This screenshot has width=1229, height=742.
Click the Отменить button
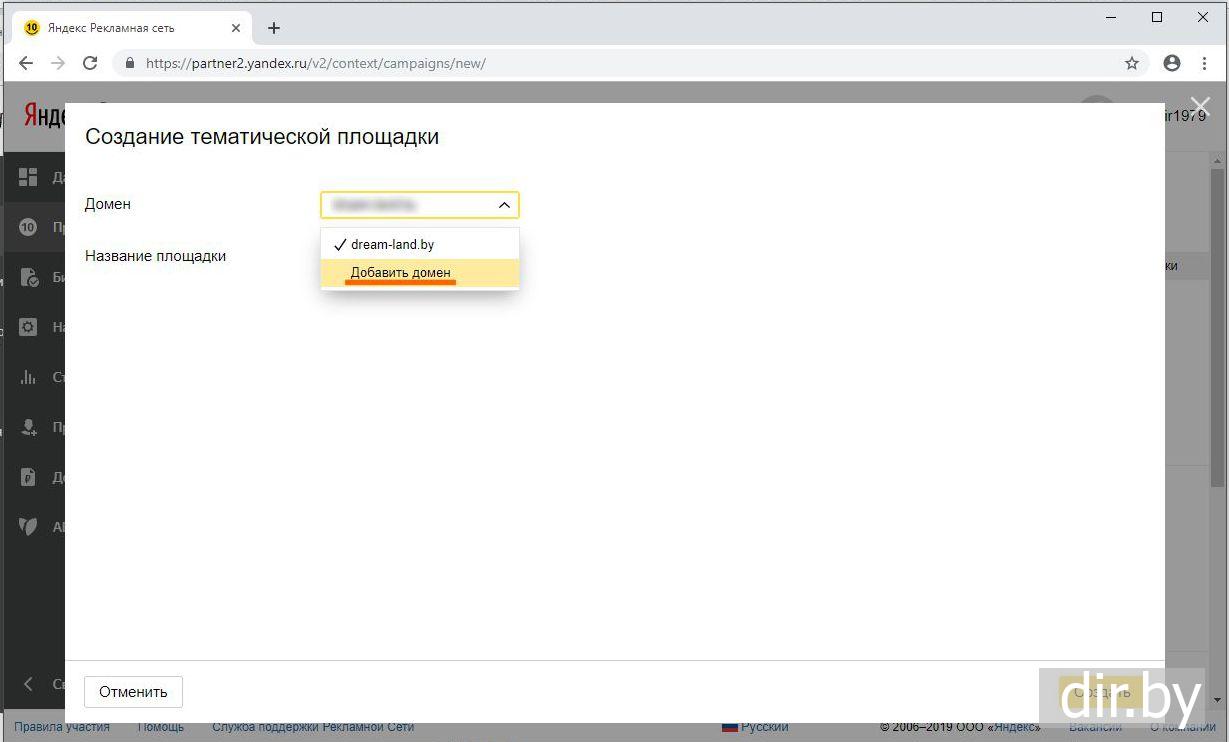pos(133,691)
